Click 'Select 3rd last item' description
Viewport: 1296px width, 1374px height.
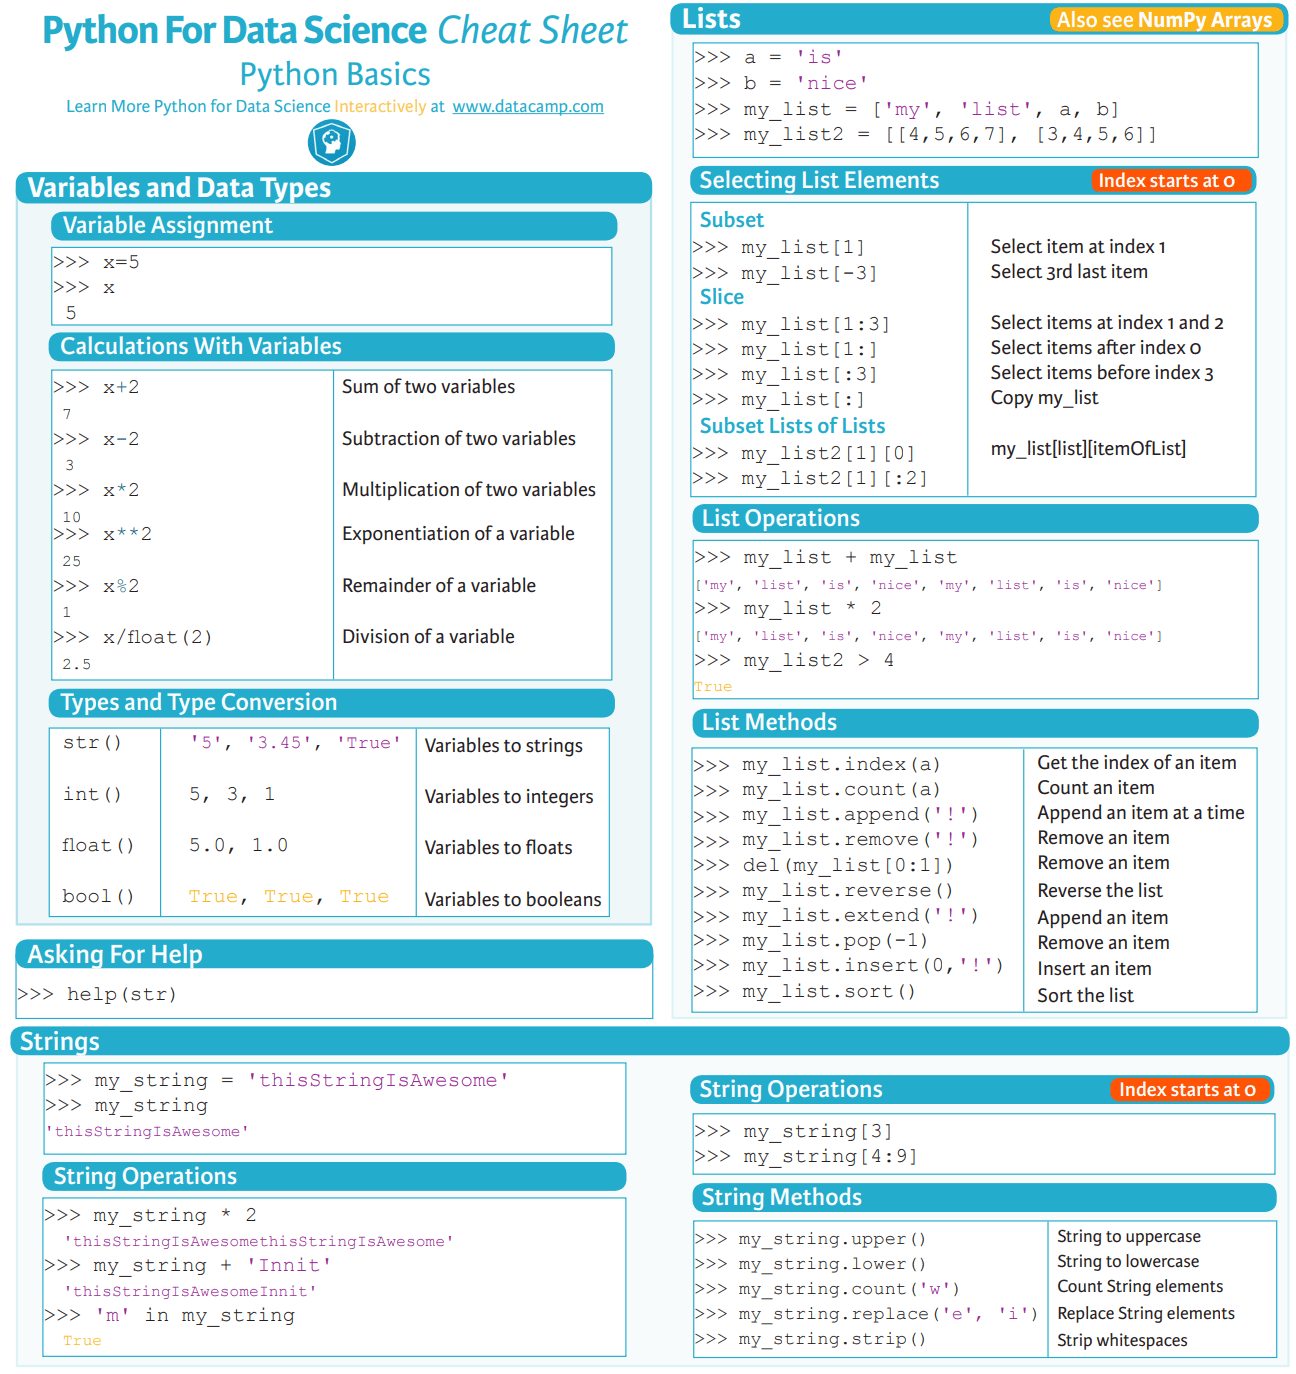pyautogui.click(x=1069, y=271)
